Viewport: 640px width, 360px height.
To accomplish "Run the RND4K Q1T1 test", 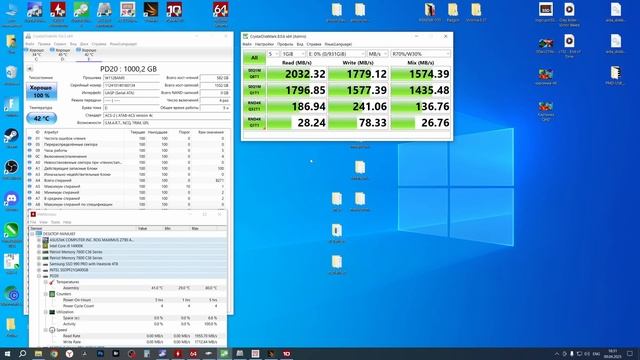I will pyautogui.click(x=254, y=122).
